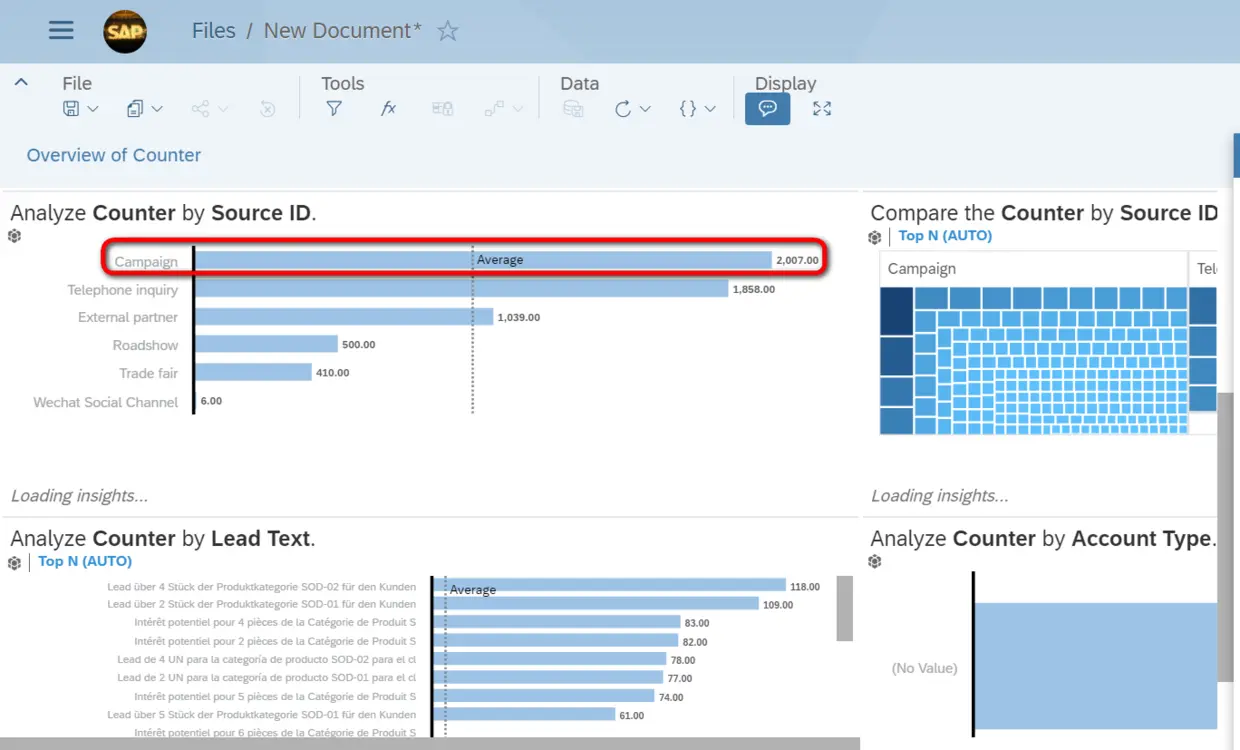Open the Filter tool icon
This screenshot has height=750, width=1240.
coord(334,109)
